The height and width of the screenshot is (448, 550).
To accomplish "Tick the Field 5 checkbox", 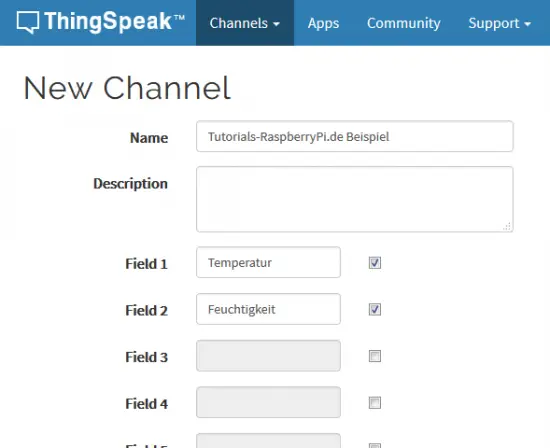I will [375, 446].
